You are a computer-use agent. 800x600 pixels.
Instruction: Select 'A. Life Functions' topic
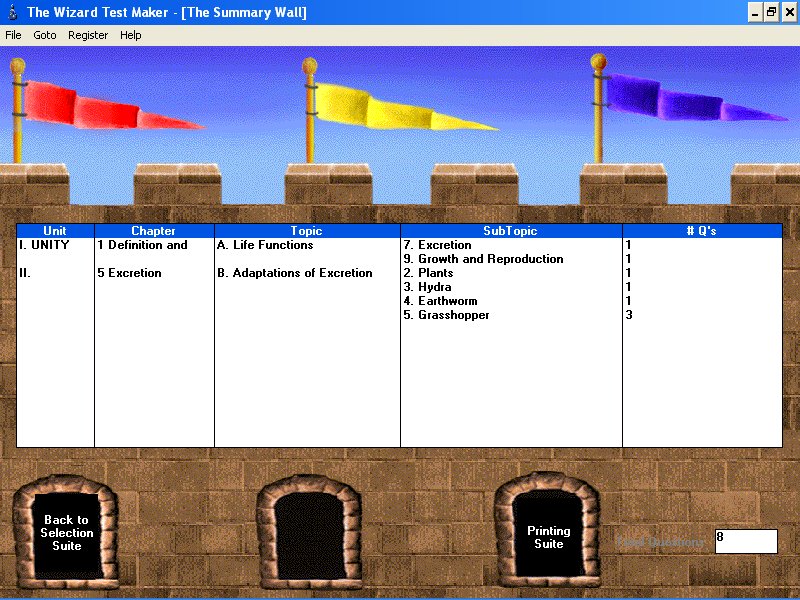click(x=265, y=245)
